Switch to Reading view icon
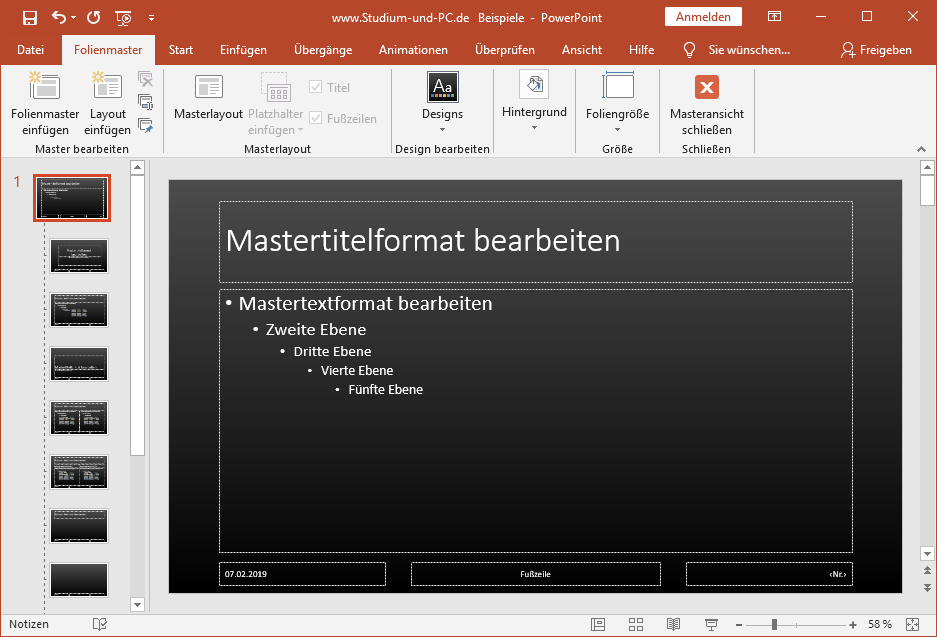 pos(673,624)
